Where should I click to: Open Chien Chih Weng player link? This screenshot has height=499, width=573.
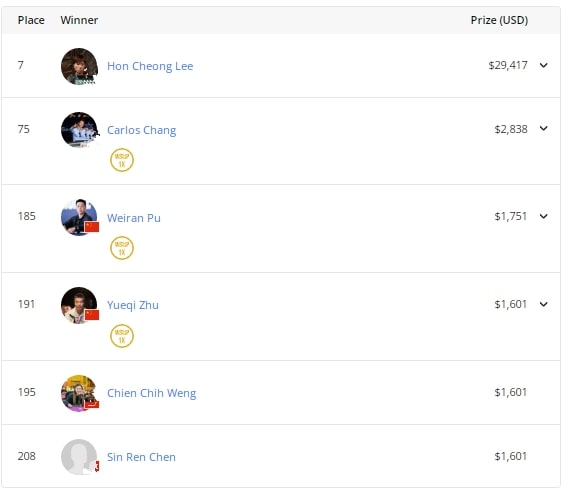point(152,393)
